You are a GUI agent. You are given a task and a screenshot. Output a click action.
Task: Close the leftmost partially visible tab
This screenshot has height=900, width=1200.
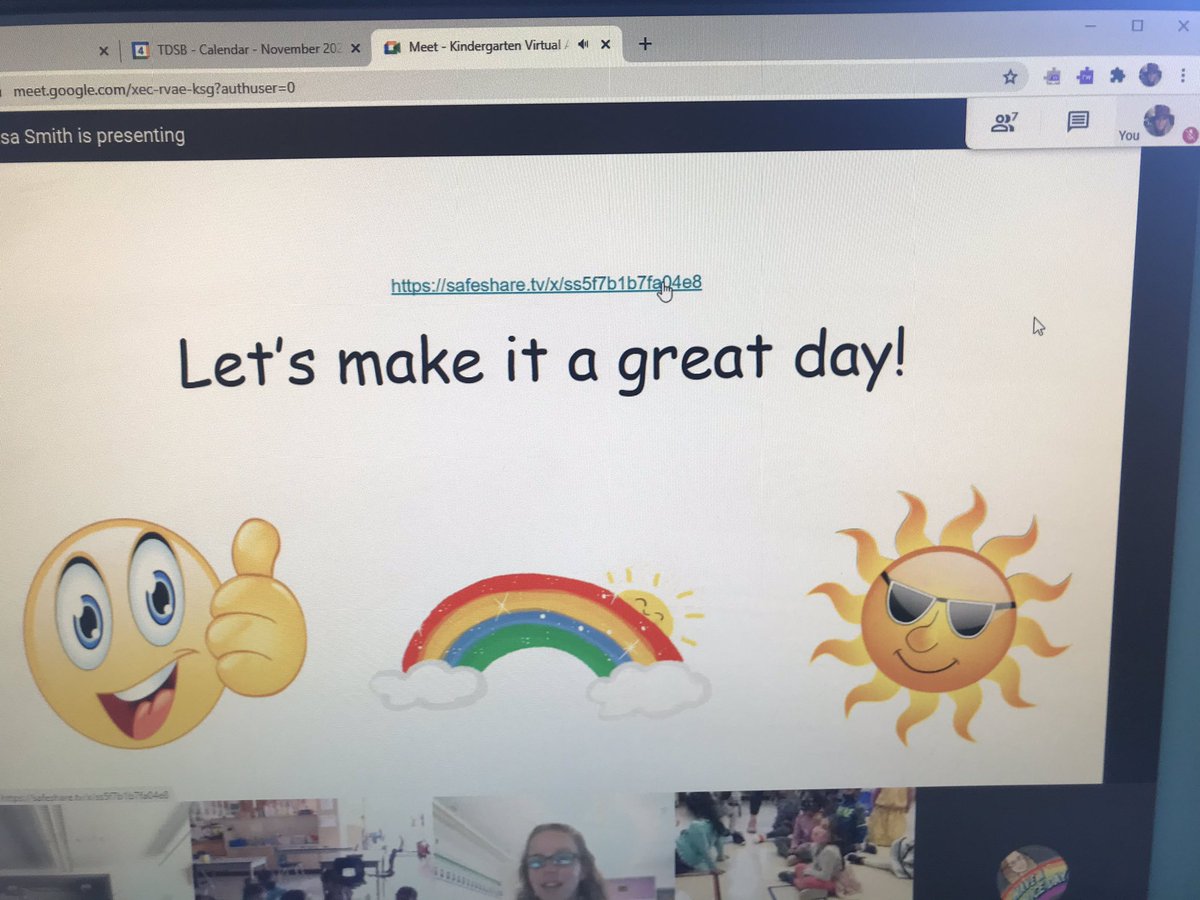103,50
